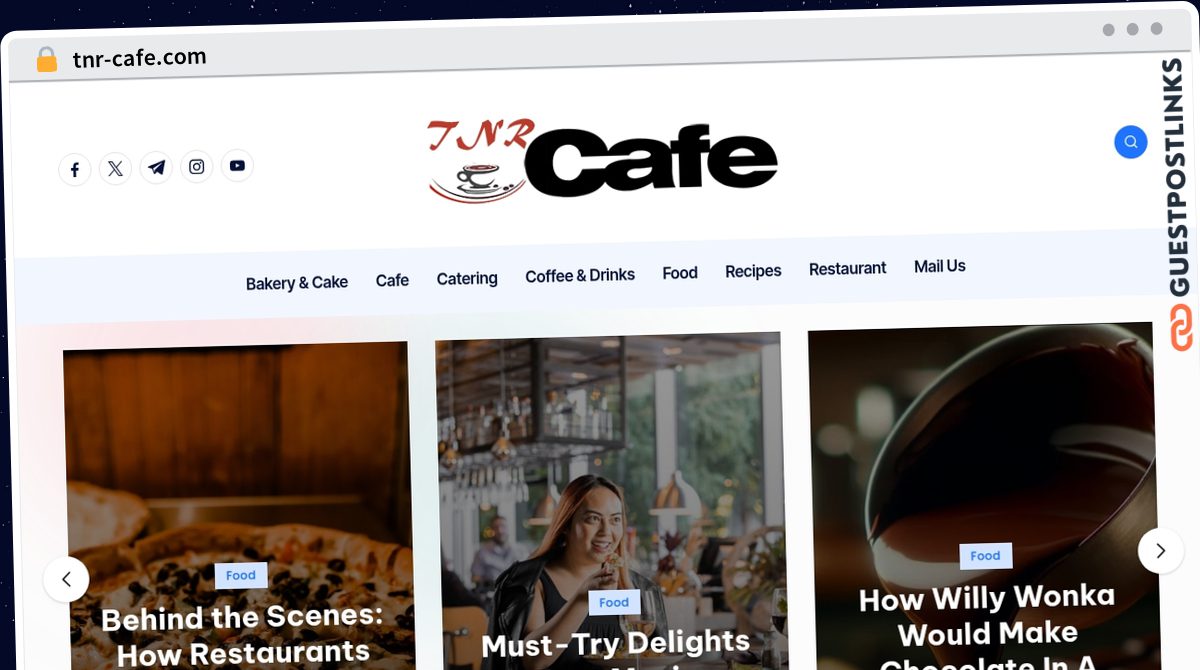Click Food tag on pizza article
The image size is (1200, 670).
tap(241, 575)
